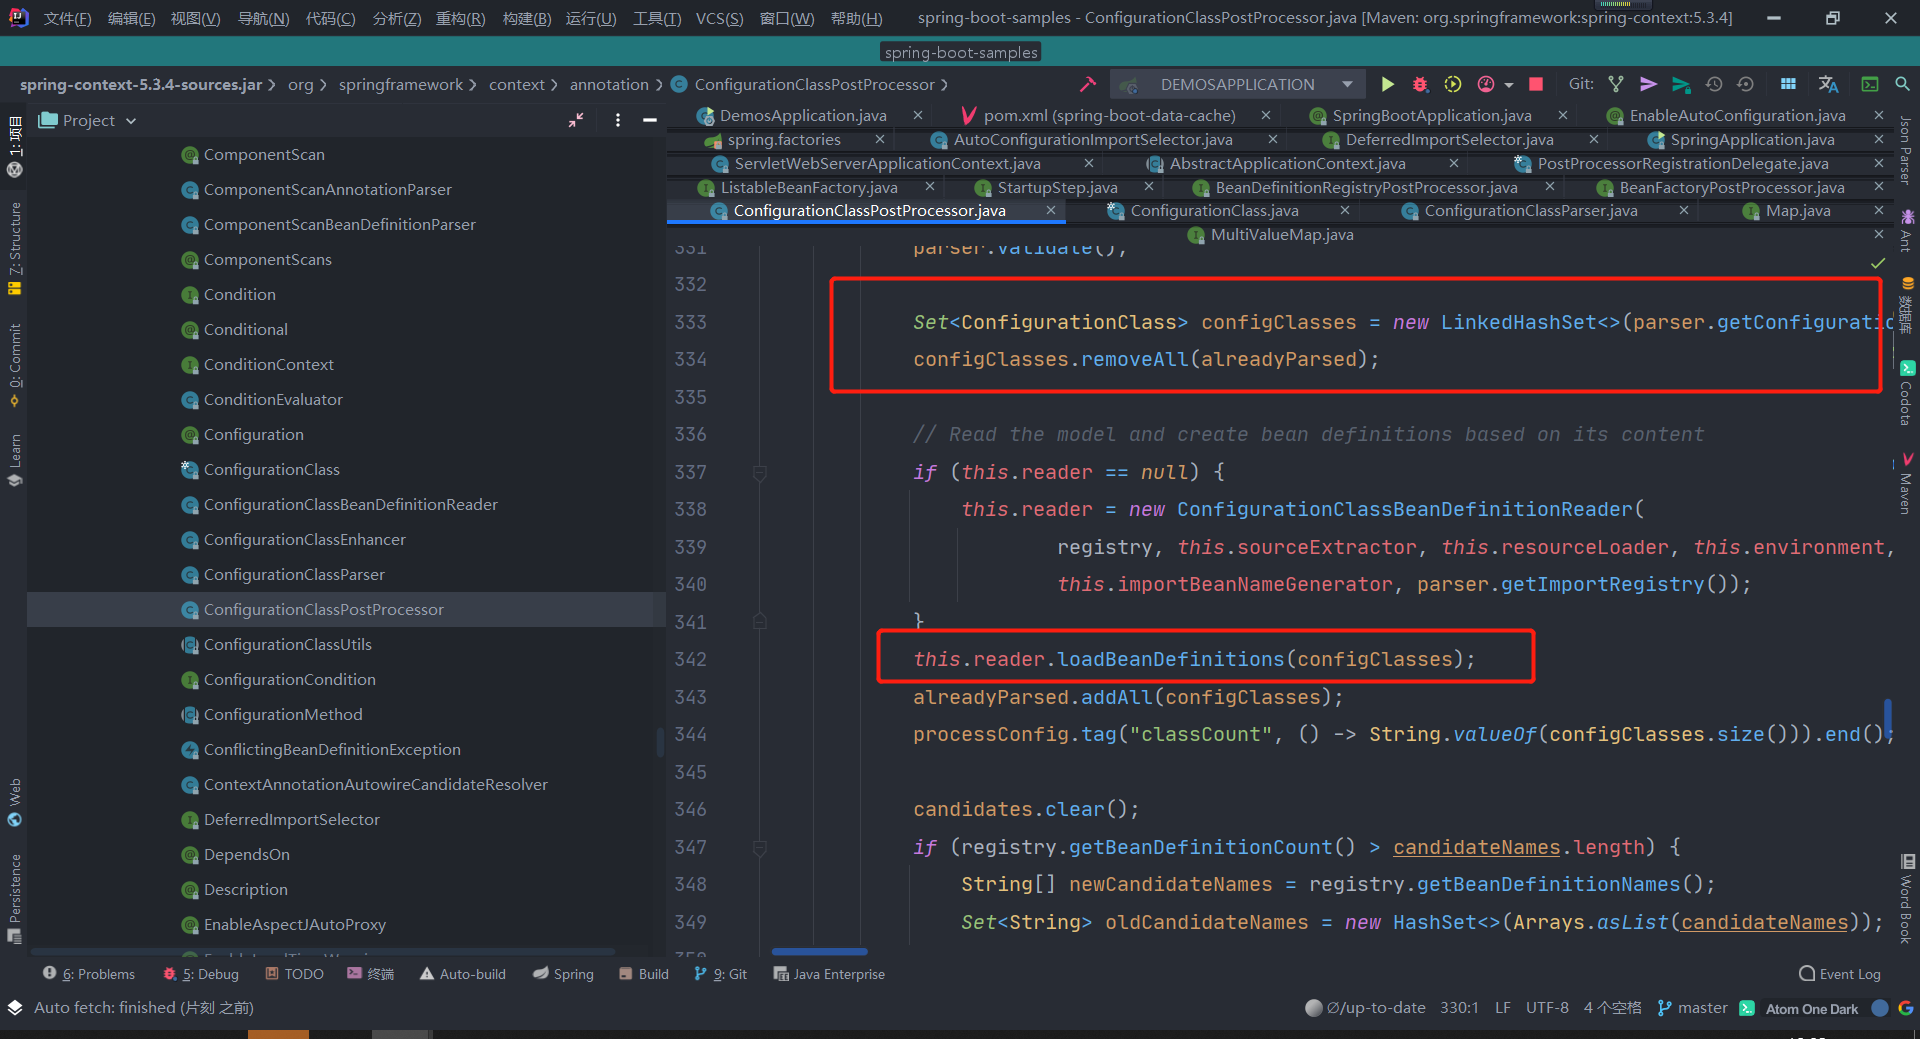Screen dimensions: 1920x1039
Task: Toggle the Maven tool window
Action: pyautogui.click(x=1906, y=484)
